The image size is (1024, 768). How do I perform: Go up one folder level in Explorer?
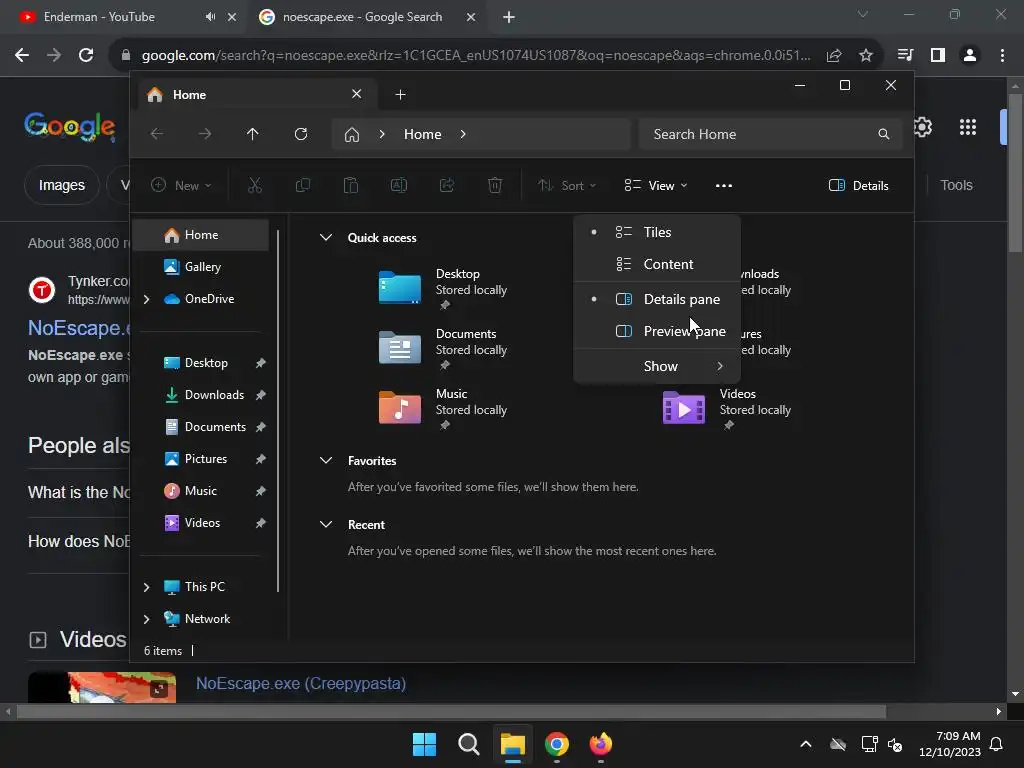pos(253,134)
